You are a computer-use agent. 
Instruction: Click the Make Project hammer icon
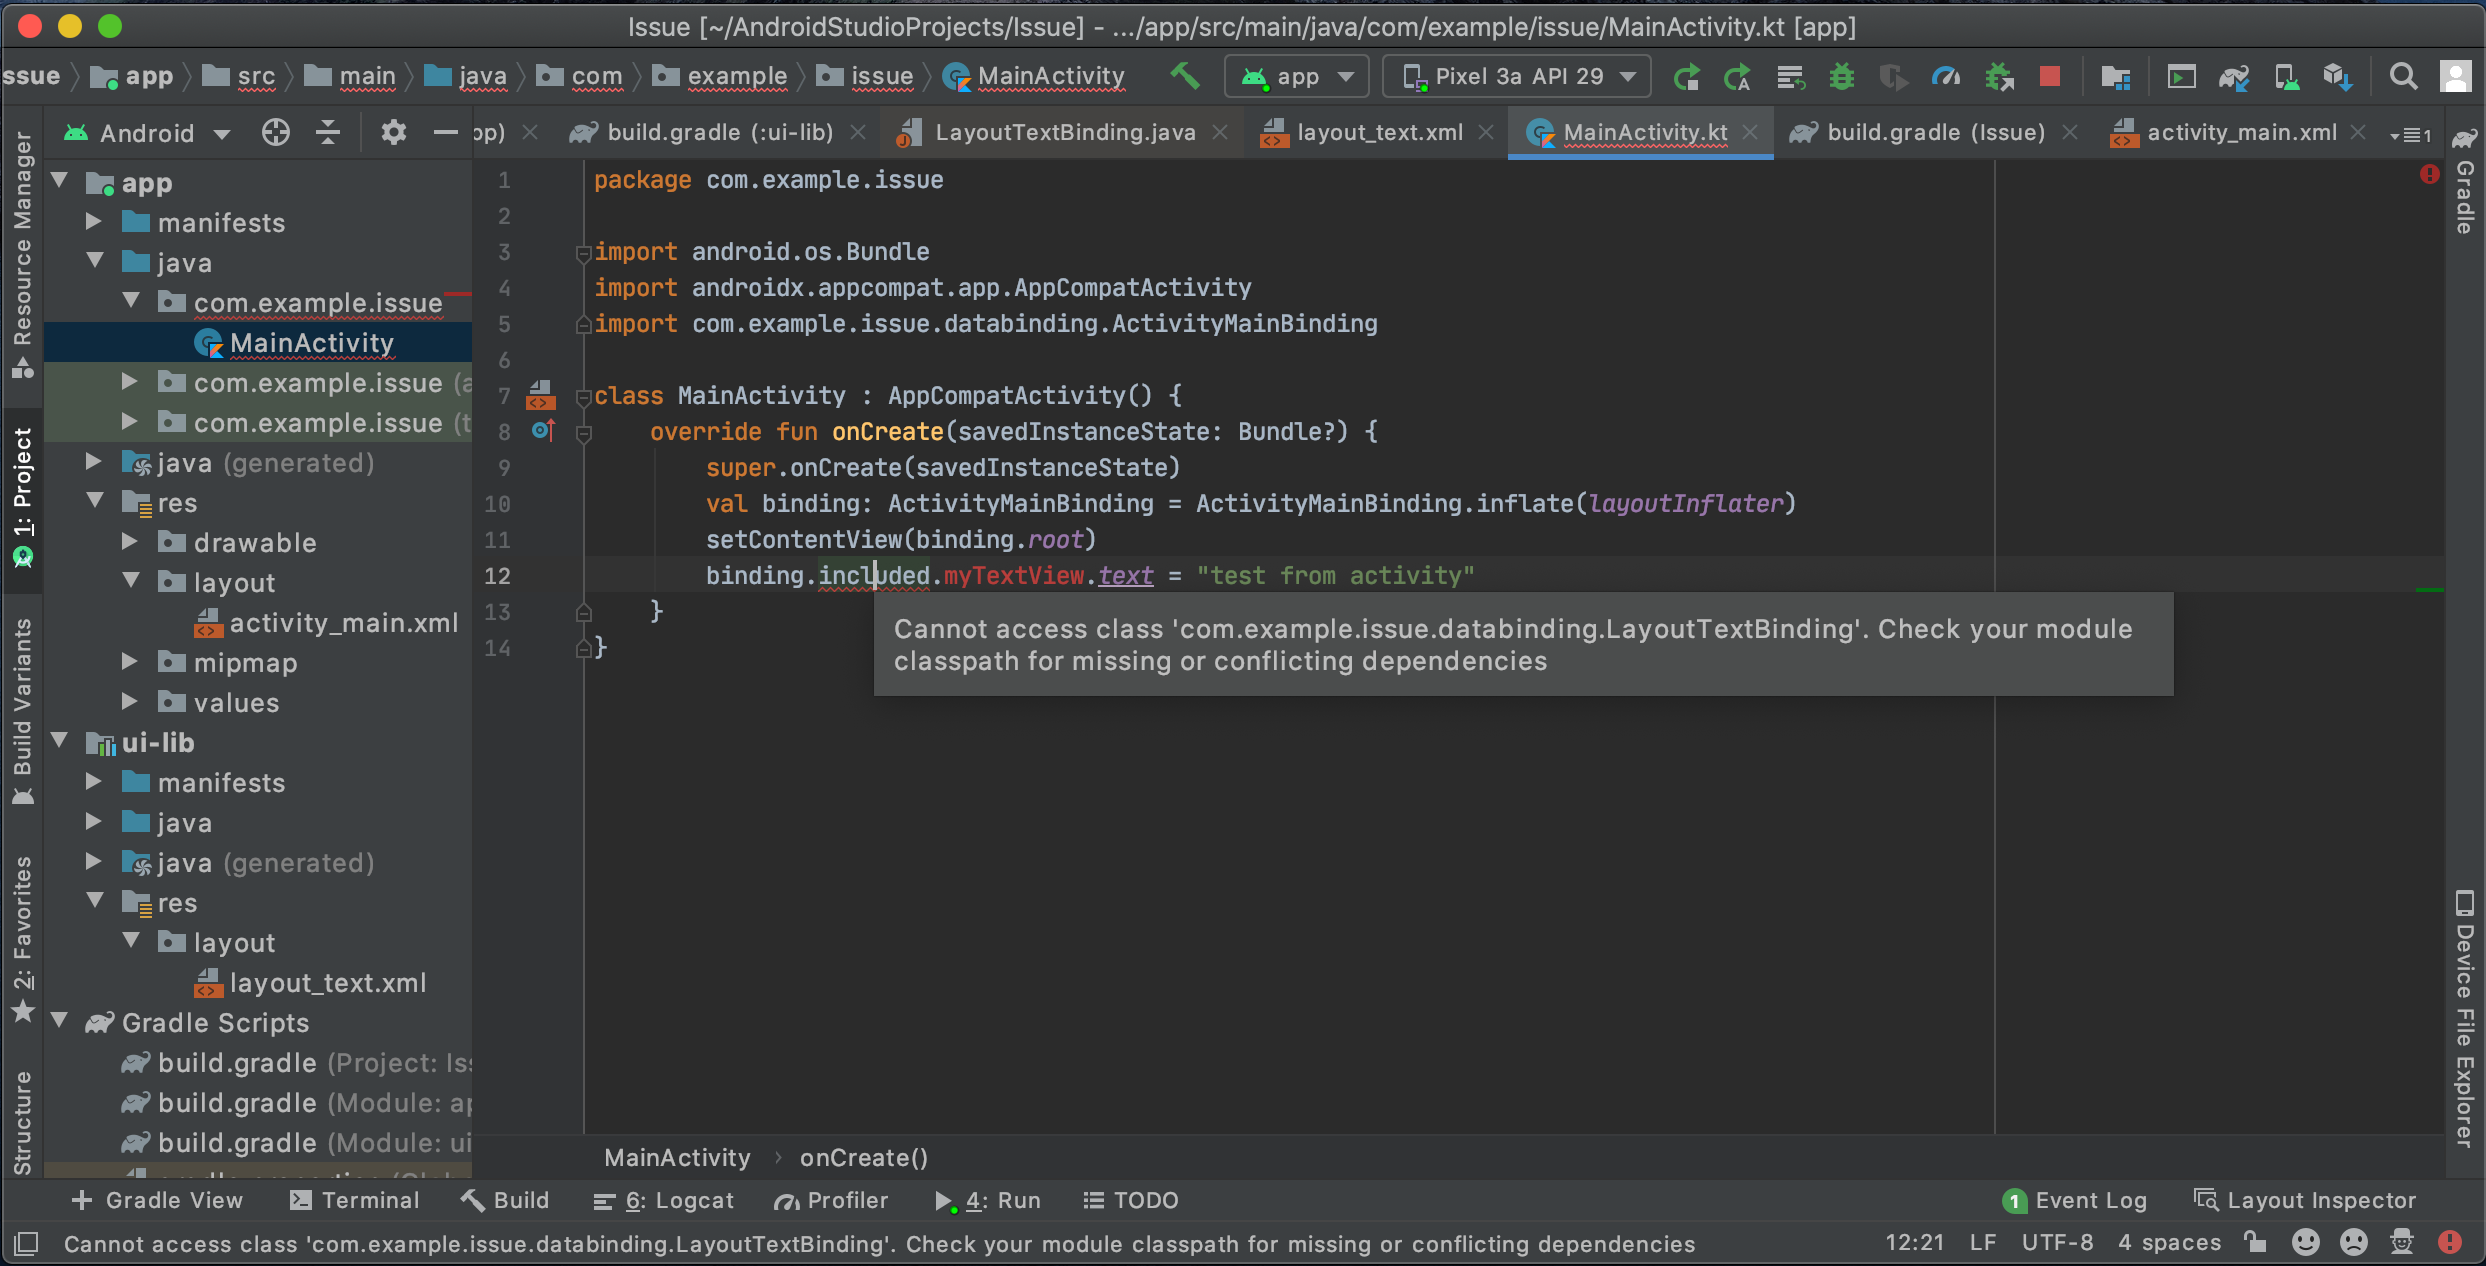(1185, 76)
